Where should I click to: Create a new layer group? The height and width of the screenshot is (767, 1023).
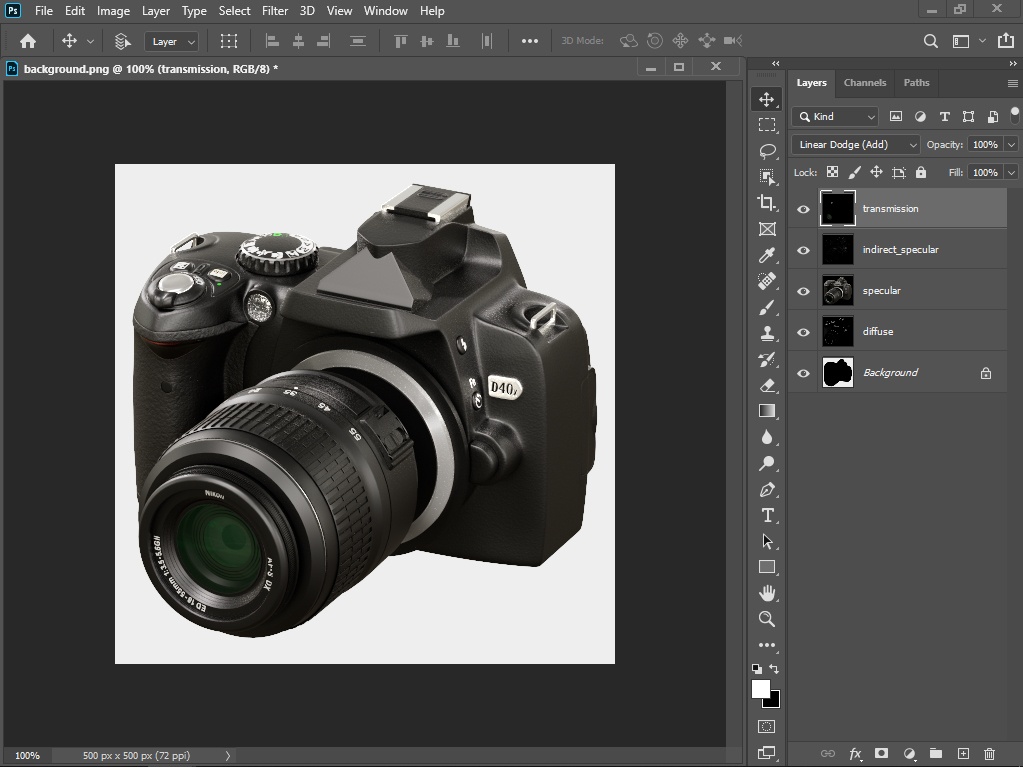pyautogui.click(x=935, y=753)
